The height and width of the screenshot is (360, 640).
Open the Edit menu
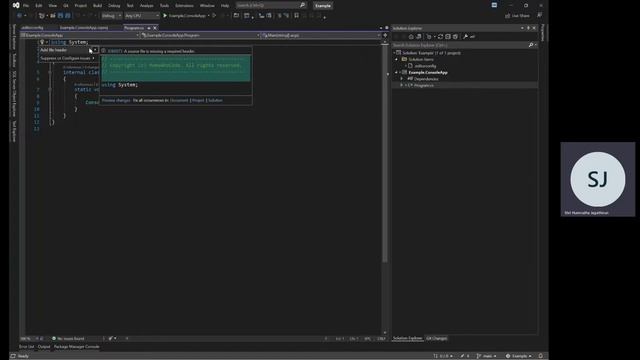point(39,6)
